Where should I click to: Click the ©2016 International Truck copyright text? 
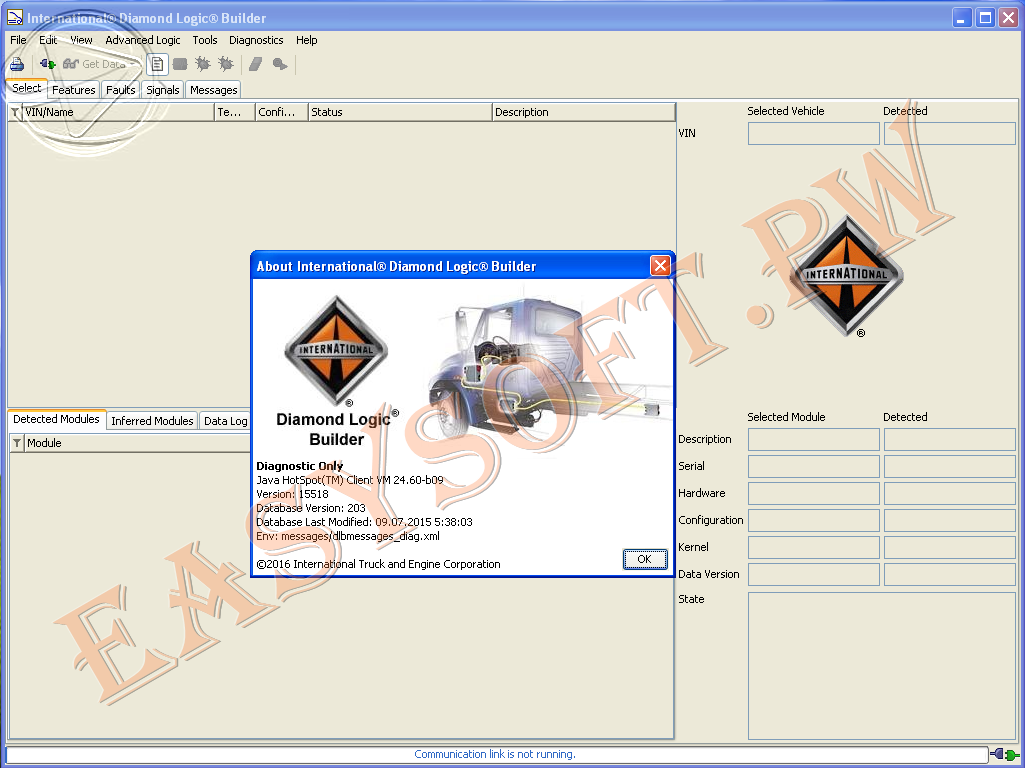pyautogui.click(x=378, y=564)
